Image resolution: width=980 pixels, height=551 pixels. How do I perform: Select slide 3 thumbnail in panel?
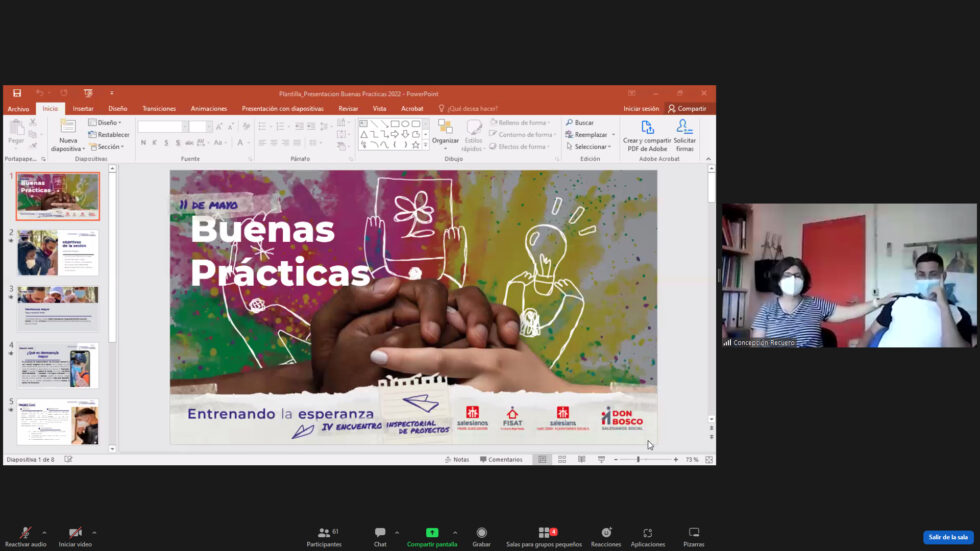click(x=58, y=309)
